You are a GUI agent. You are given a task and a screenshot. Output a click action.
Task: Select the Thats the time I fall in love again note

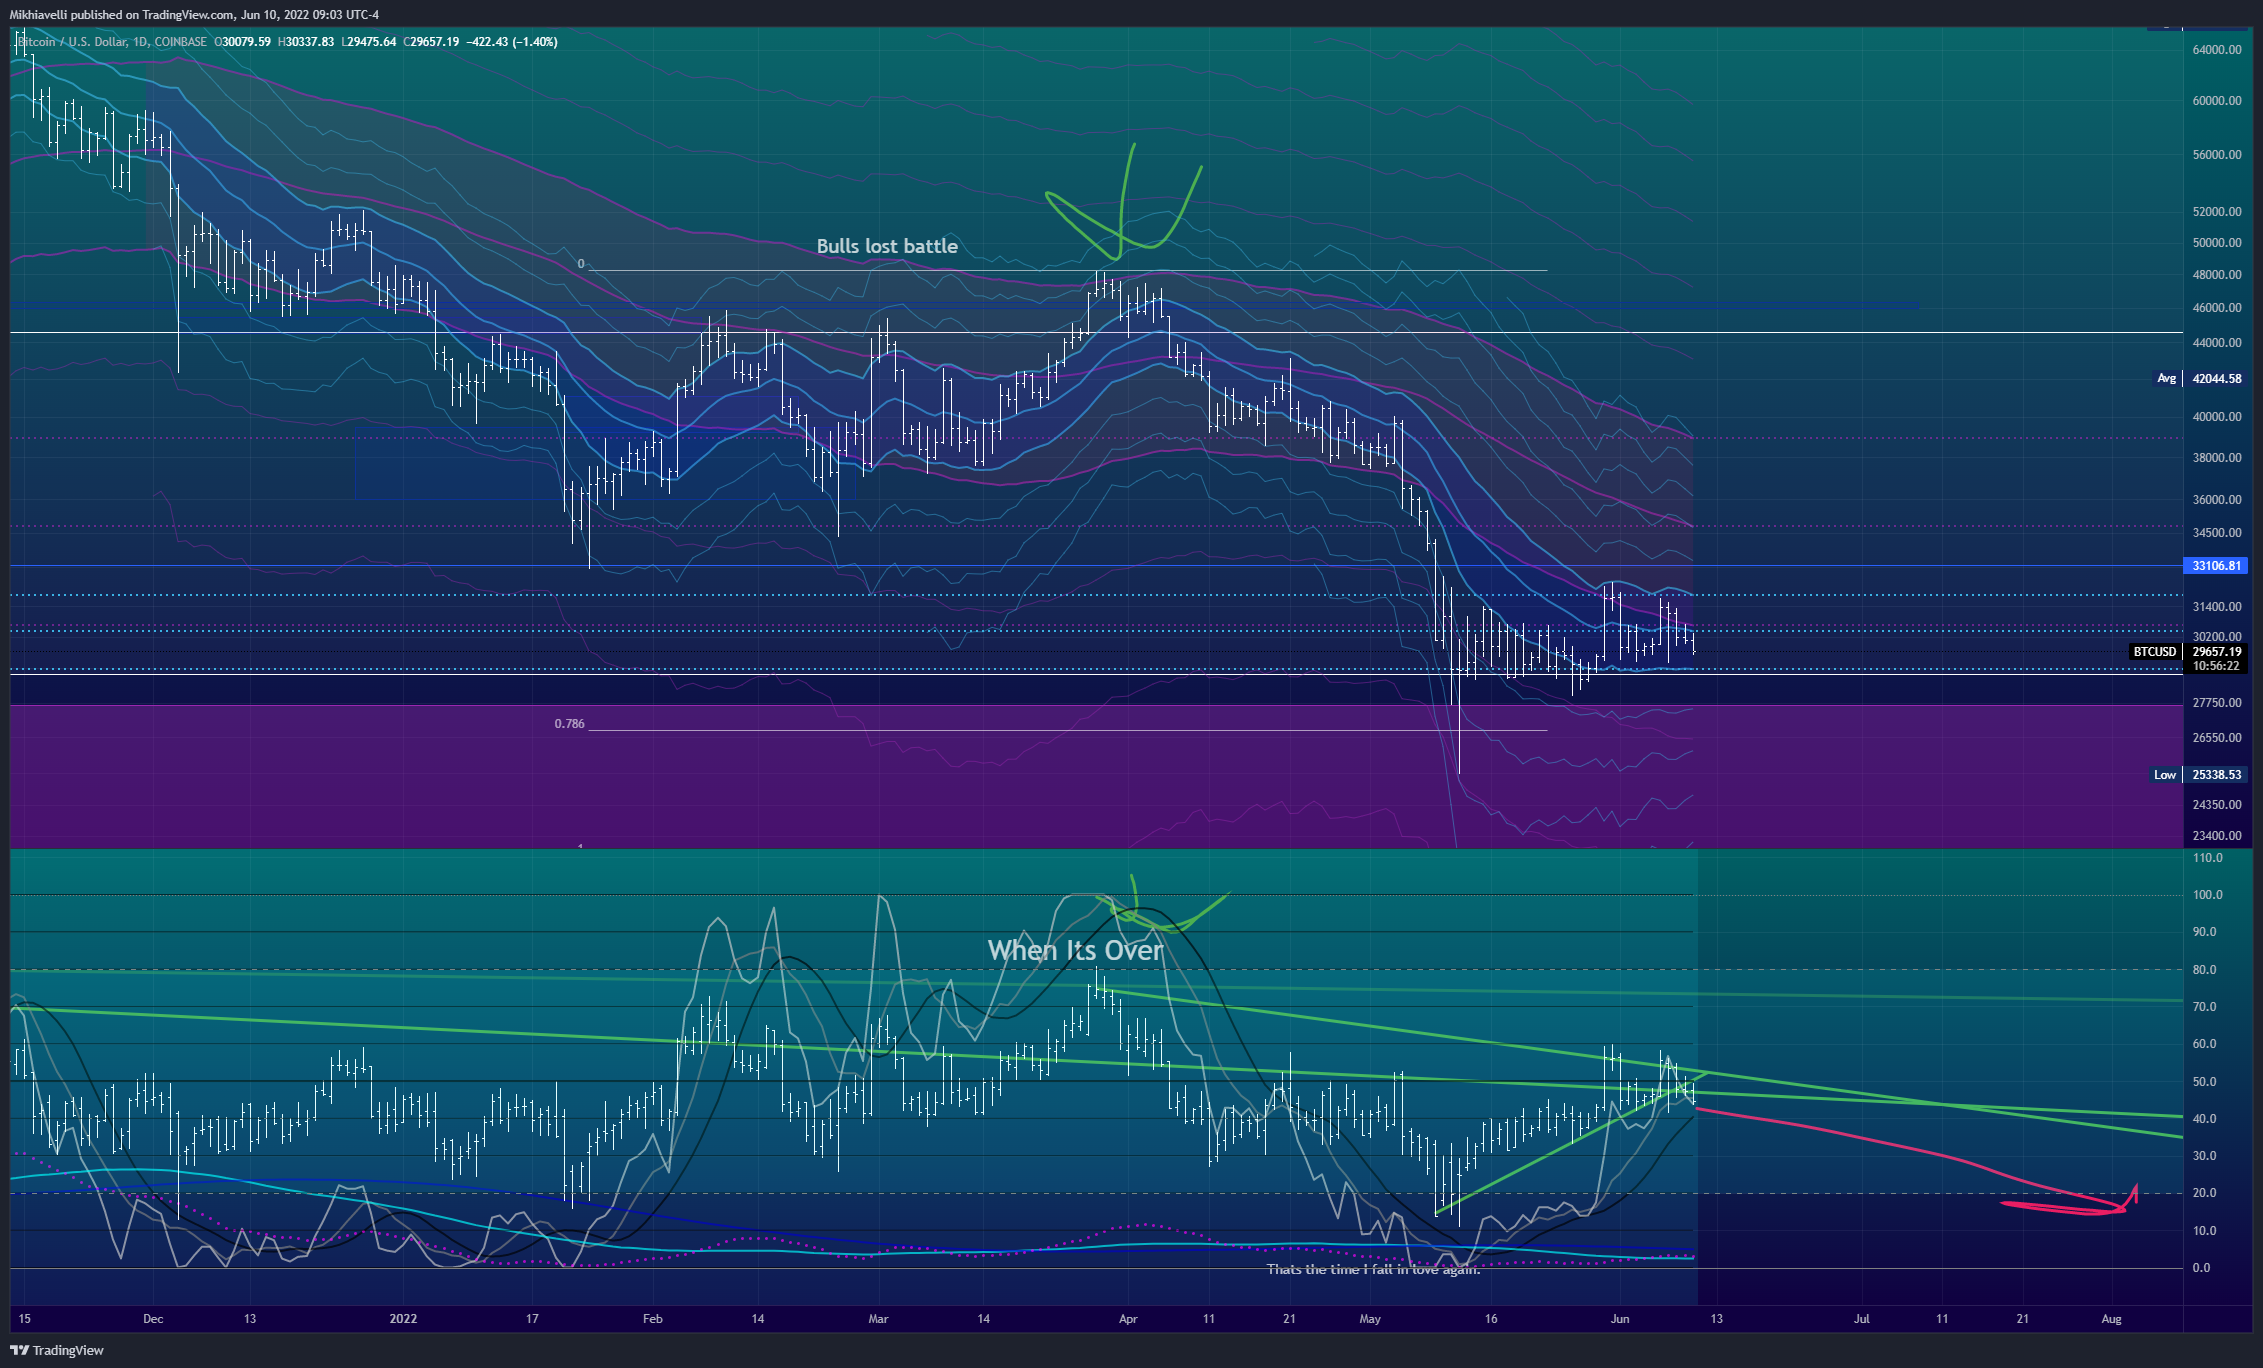[1373, 1269]
